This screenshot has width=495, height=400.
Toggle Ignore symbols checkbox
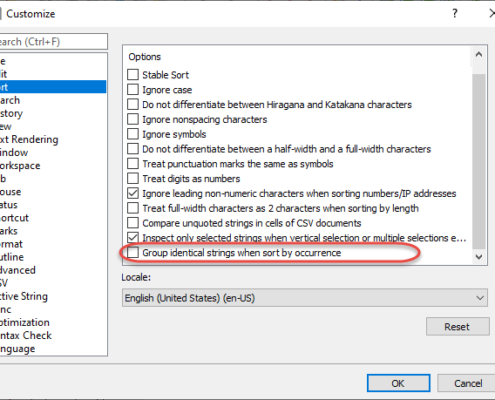point(133,134)
